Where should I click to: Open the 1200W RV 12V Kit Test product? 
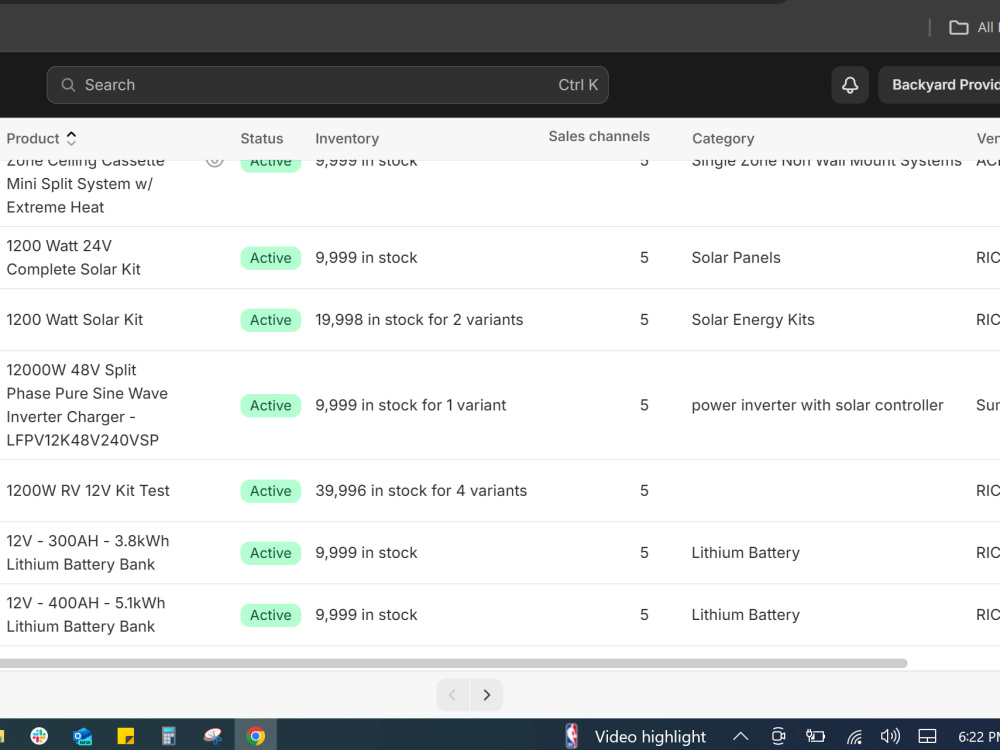[x=88, y=490]
